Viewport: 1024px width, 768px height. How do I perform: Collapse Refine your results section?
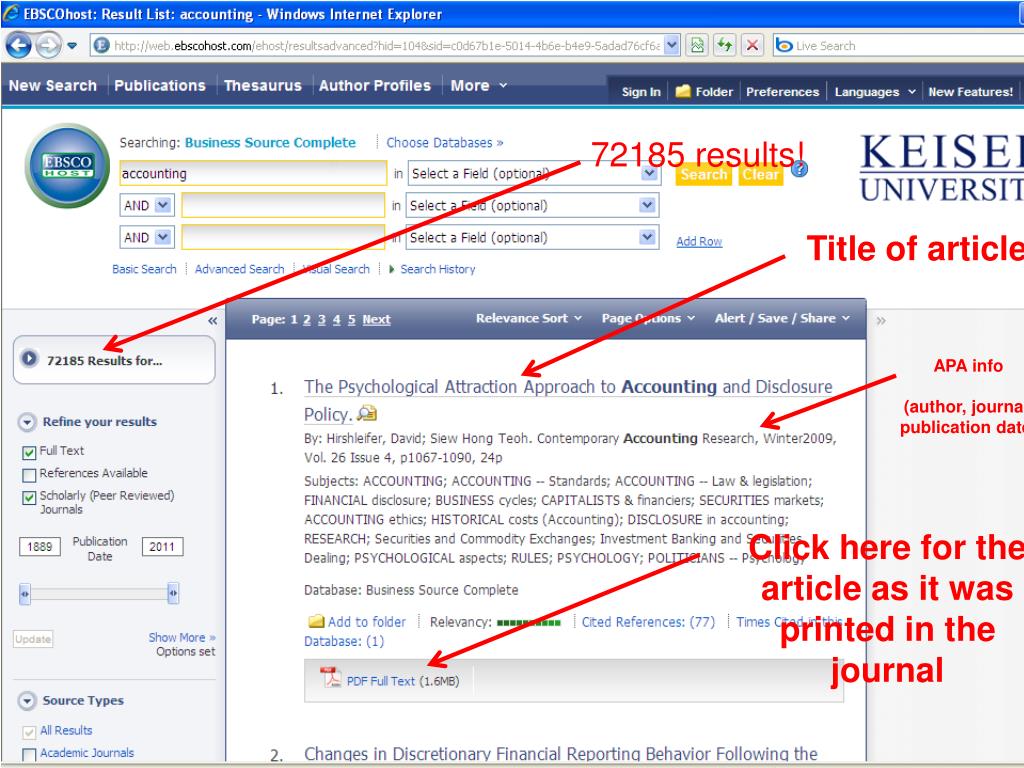[x=27, y=423]
